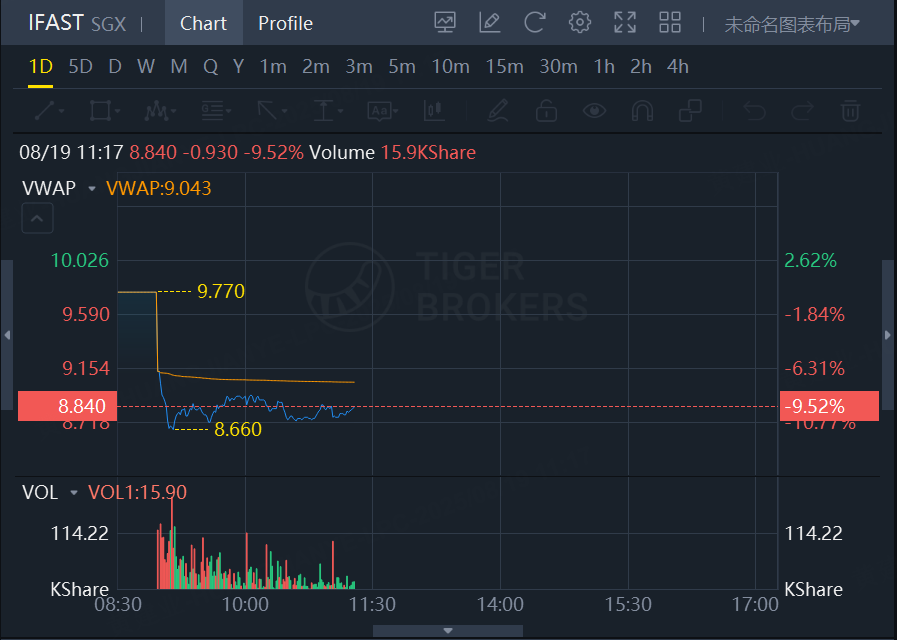Choose the 4h interval
Image resolution: width=897 pixels, height=640 pixels.
(678, 67)
